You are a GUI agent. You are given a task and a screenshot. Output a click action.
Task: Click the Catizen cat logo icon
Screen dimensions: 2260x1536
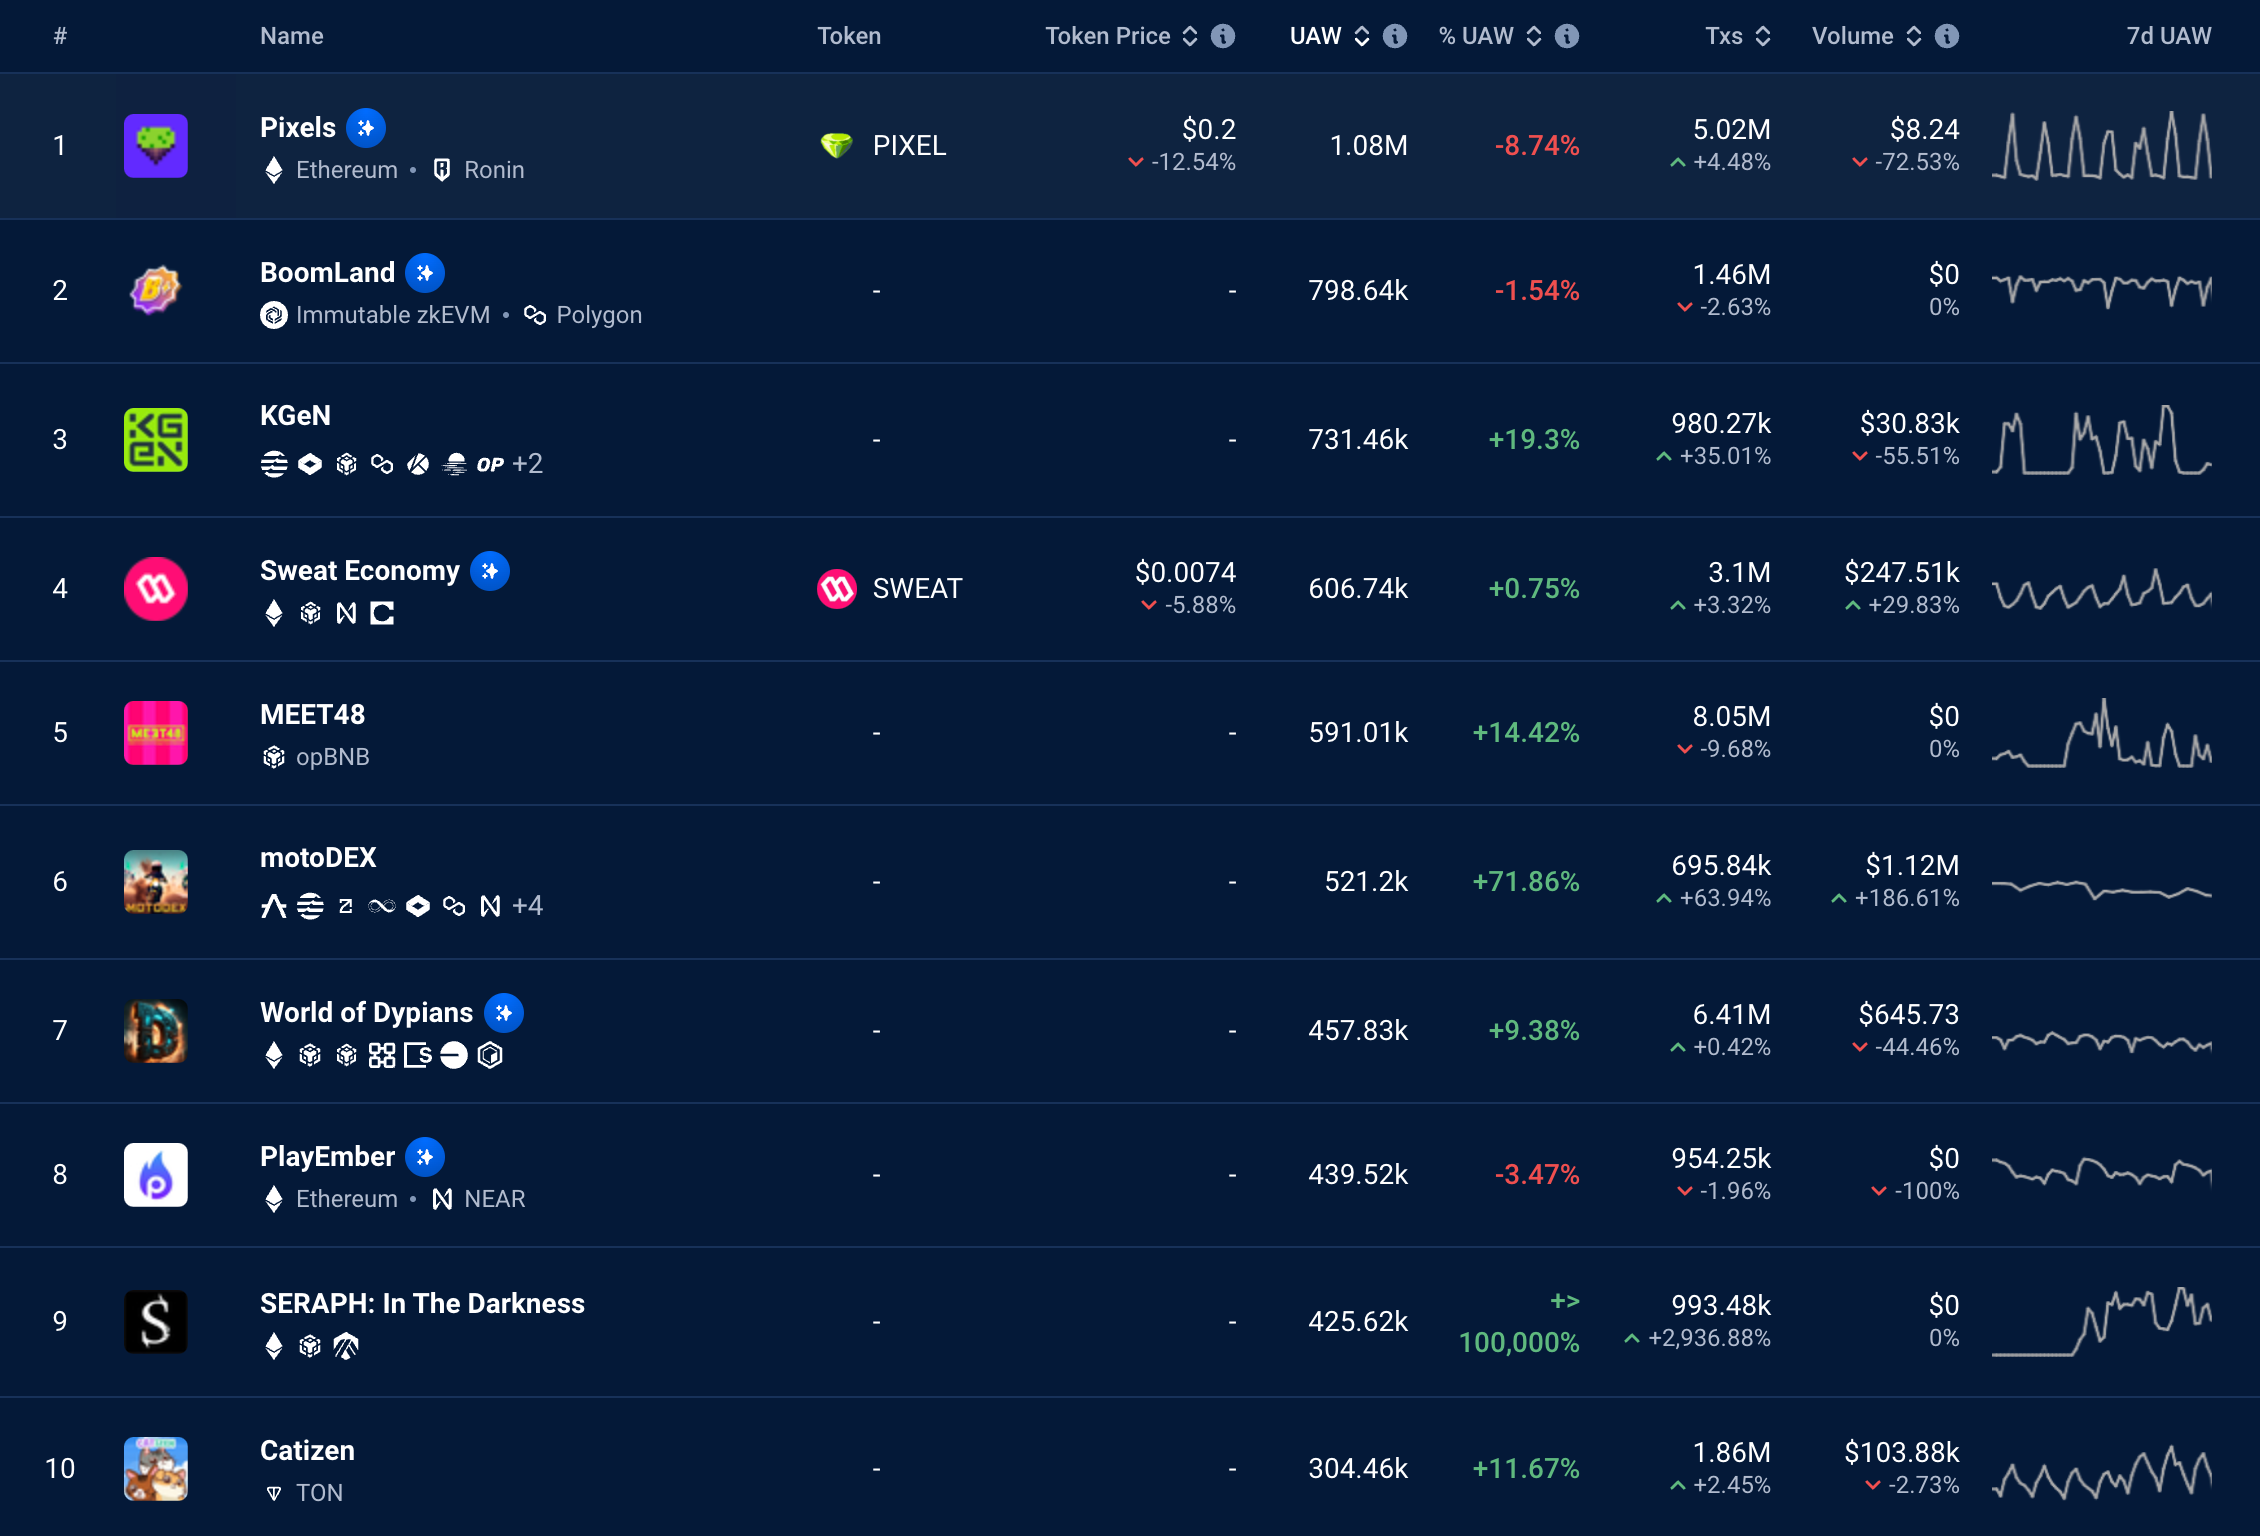pyautogui.click(x=155, y=1469)
